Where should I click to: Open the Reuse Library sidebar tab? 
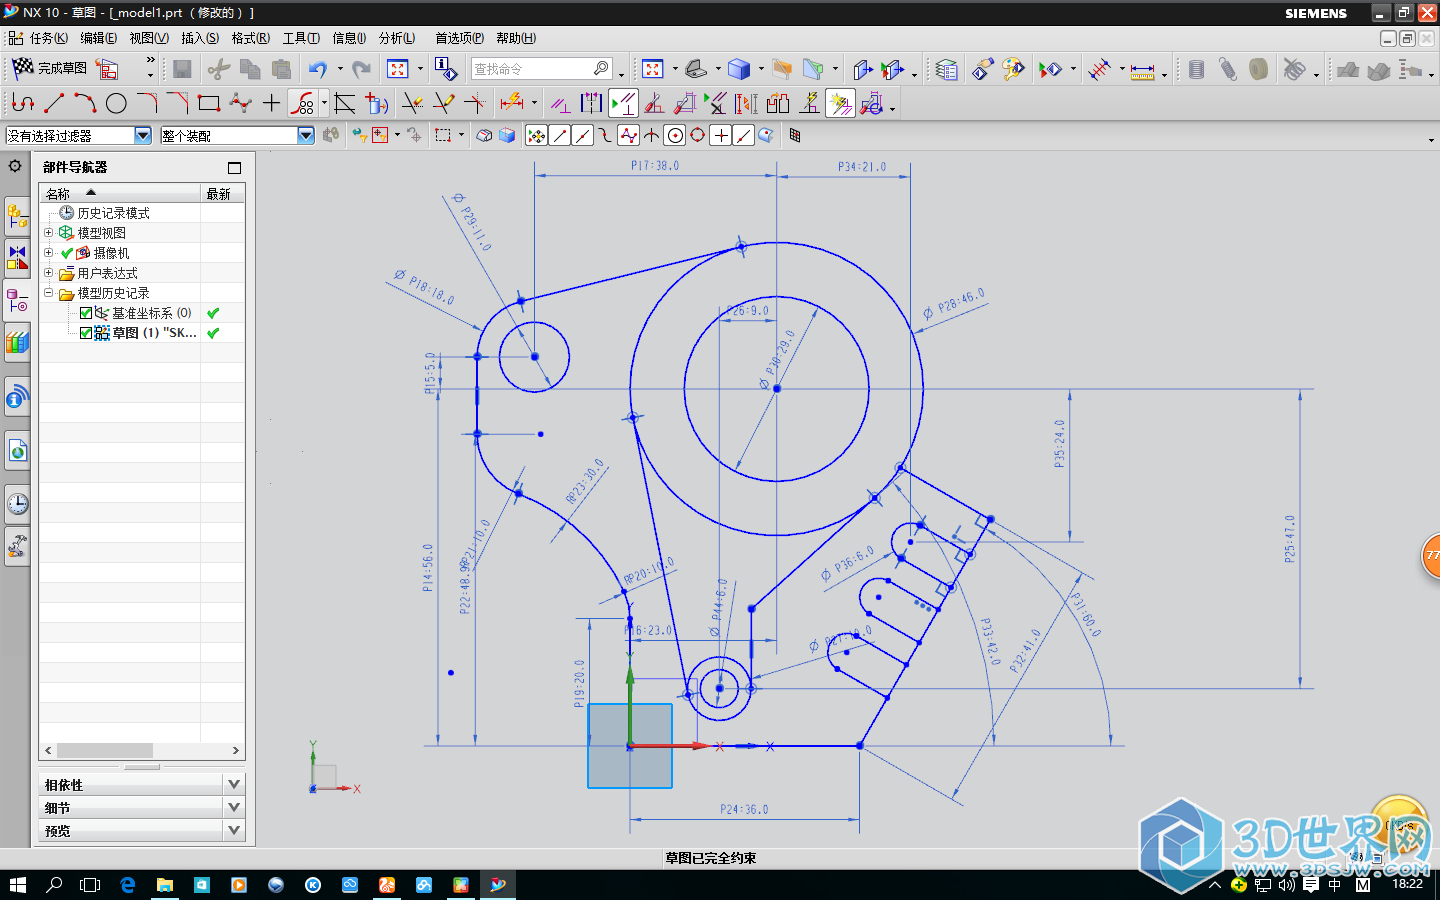17,343
